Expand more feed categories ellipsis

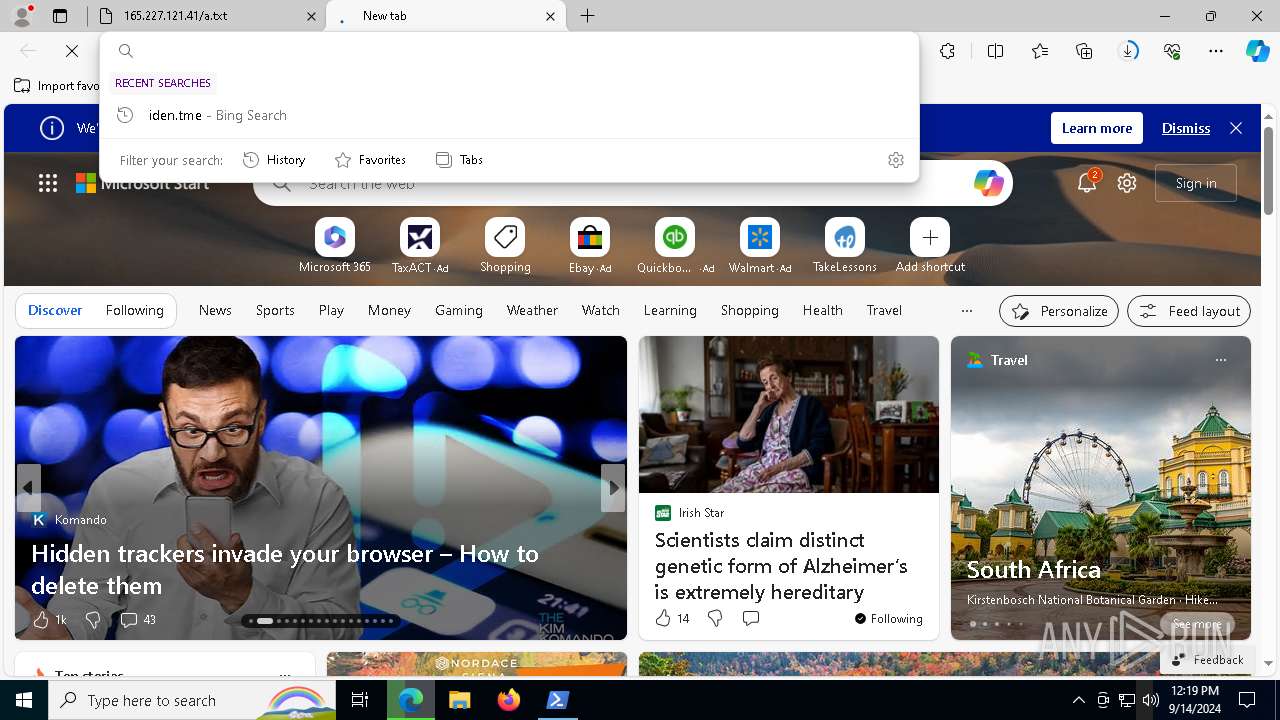pyautogui.click(x=967, y=311)
